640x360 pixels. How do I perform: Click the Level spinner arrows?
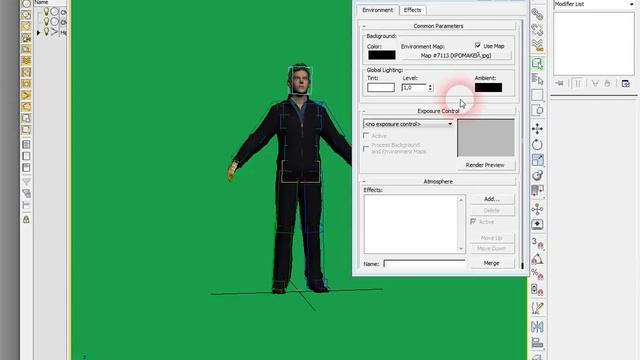[430, 88]
